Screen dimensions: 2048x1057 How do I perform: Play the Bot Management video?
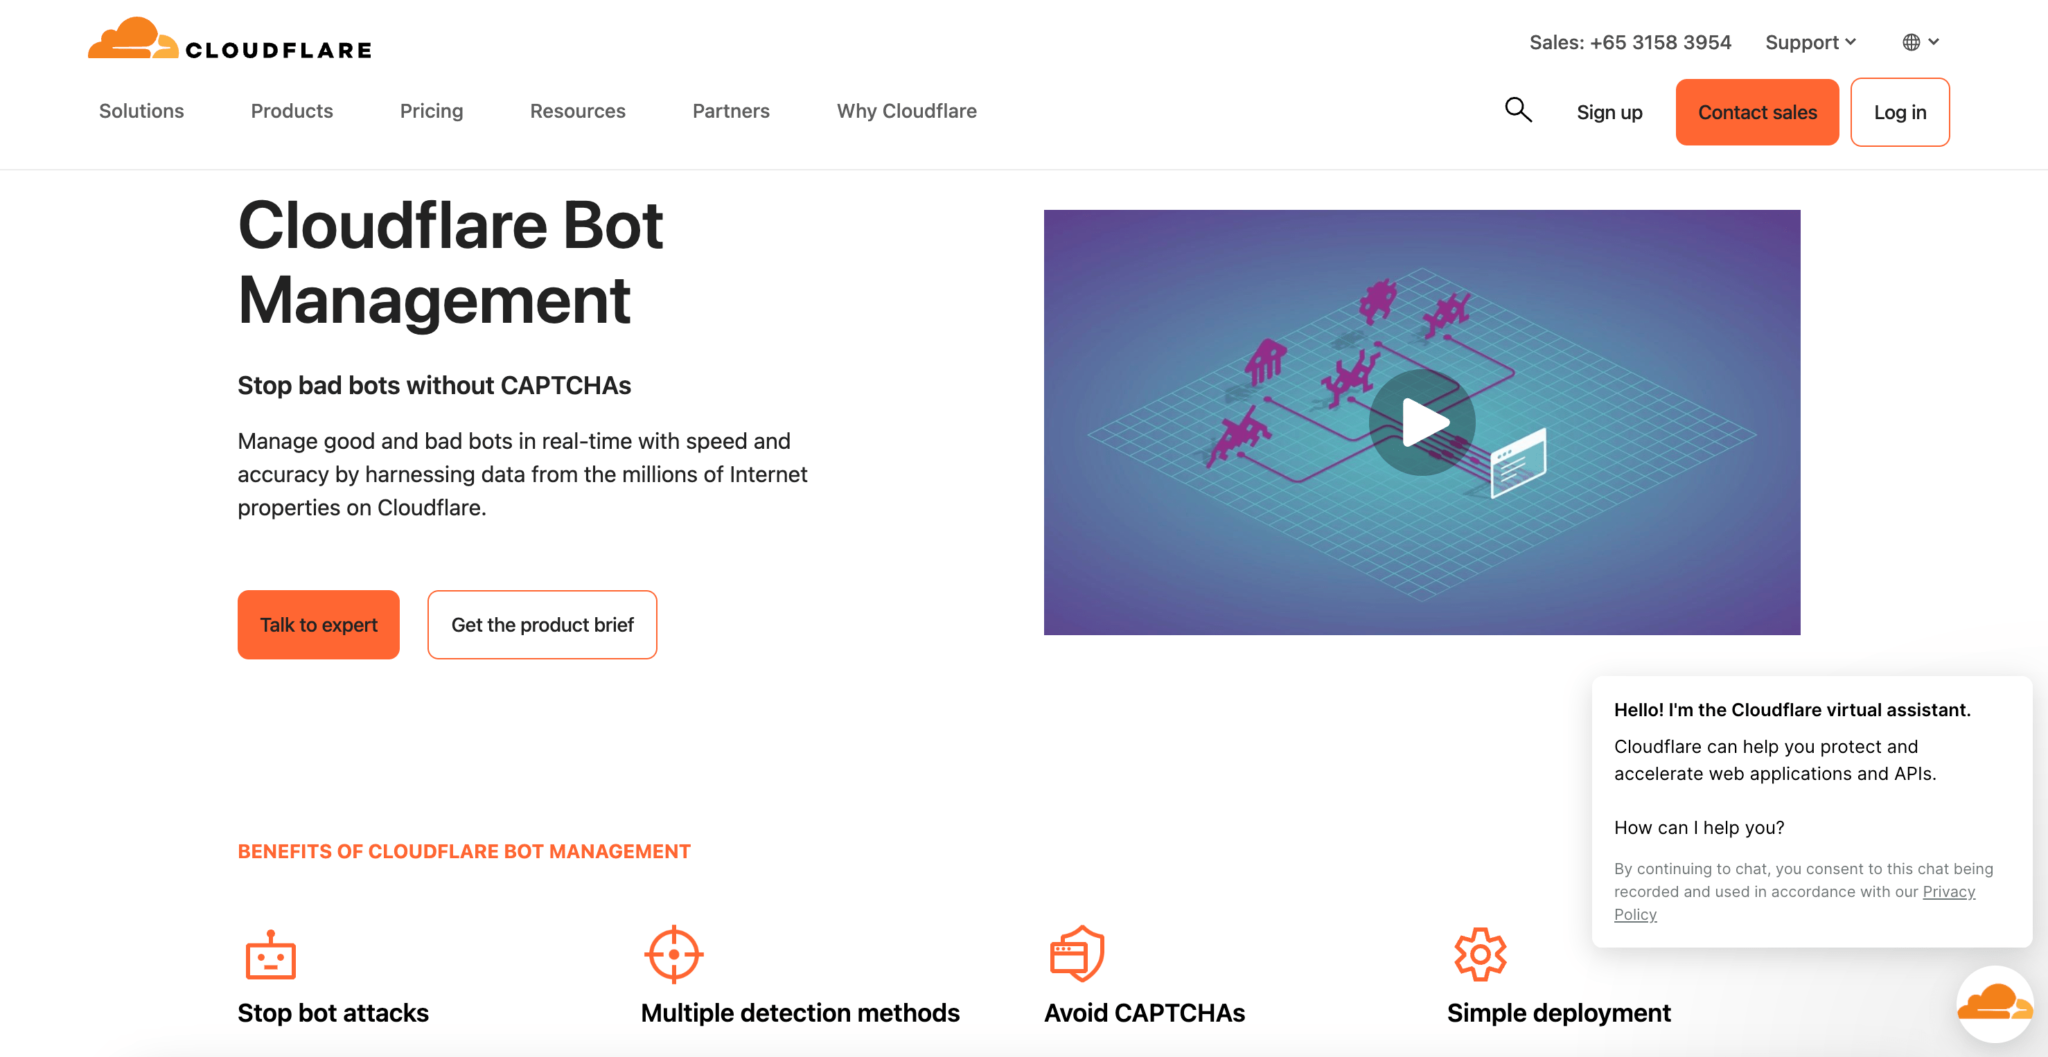coord(1422,422)
